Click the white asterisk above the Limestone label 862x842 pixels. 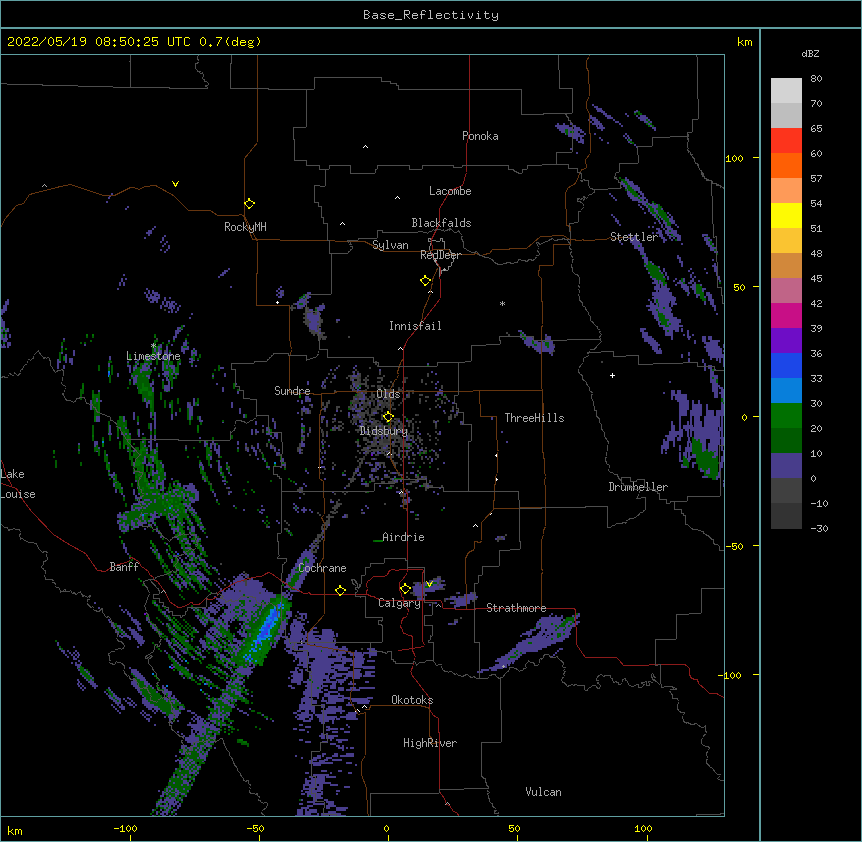click(x=153, y=346)
